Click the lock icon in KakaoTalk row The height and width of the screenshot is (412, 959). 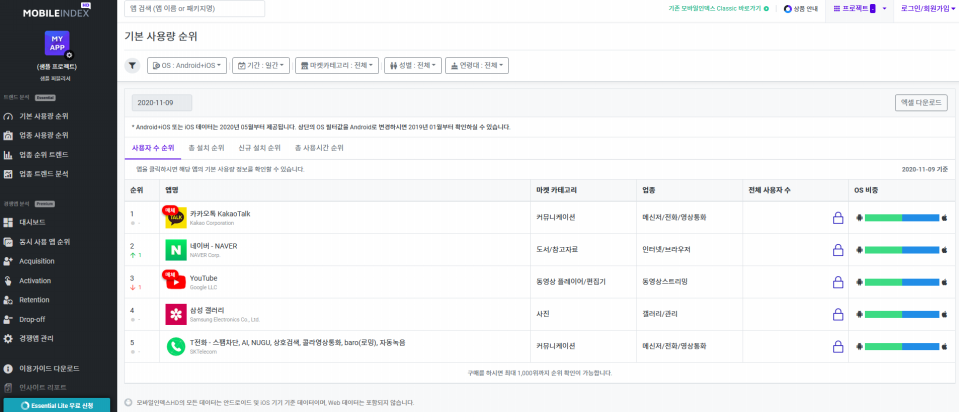[838, 218]
